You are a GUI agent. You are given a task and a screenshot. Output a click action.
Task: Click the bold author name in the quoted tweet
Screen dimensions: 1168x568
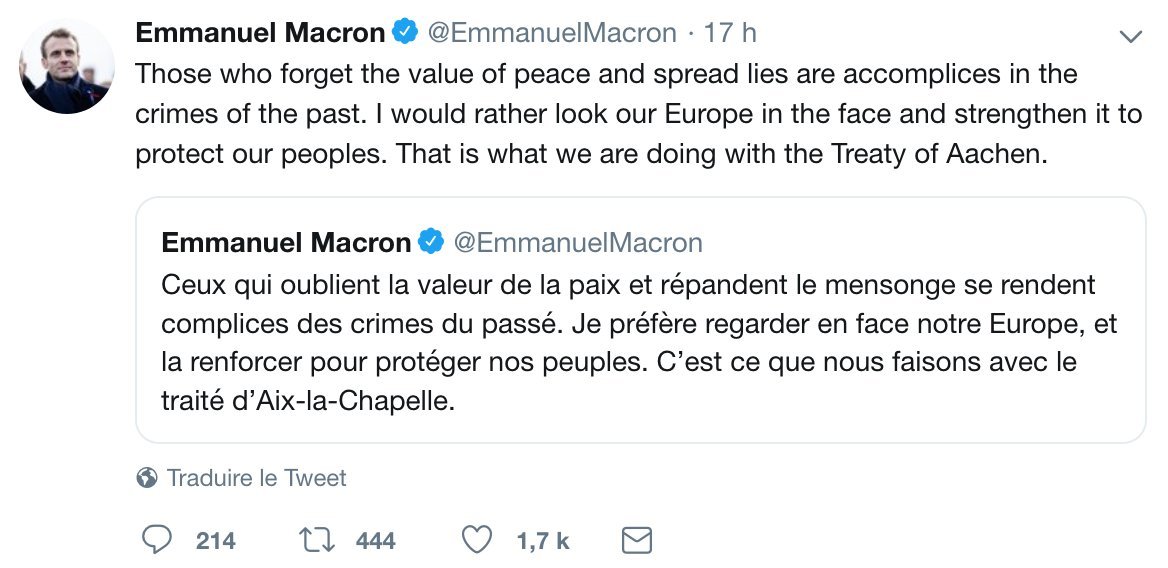click(x=286, y=242)
